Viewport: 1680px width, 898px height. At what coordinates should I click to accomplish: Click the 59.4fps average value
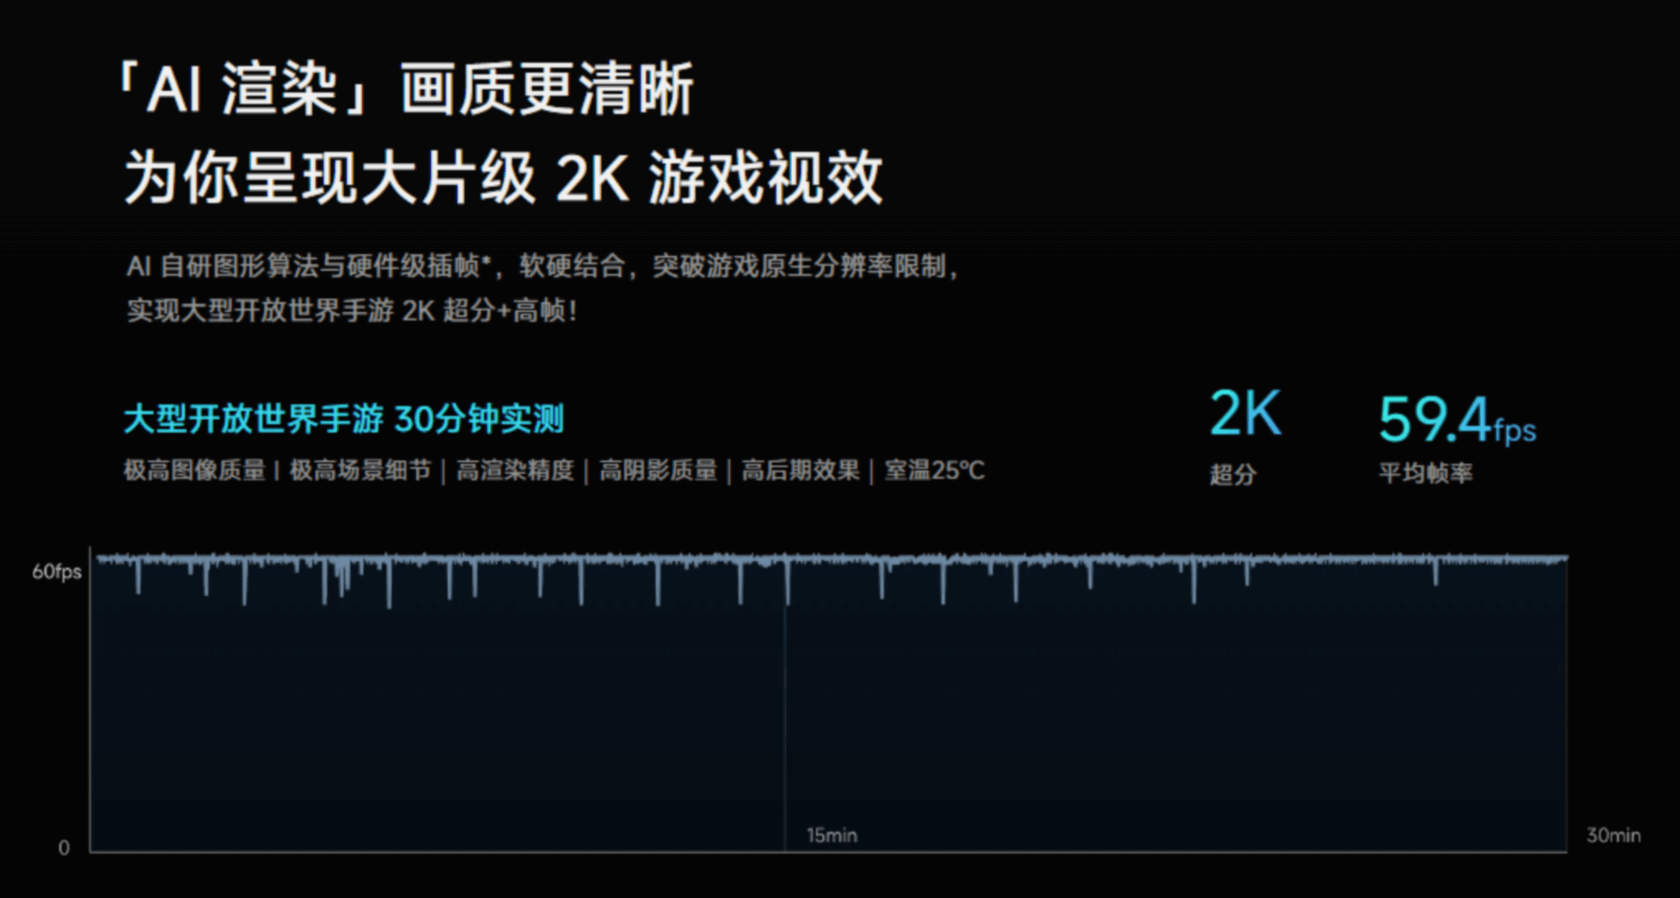pyautogui.click(x=1455, y=420)
